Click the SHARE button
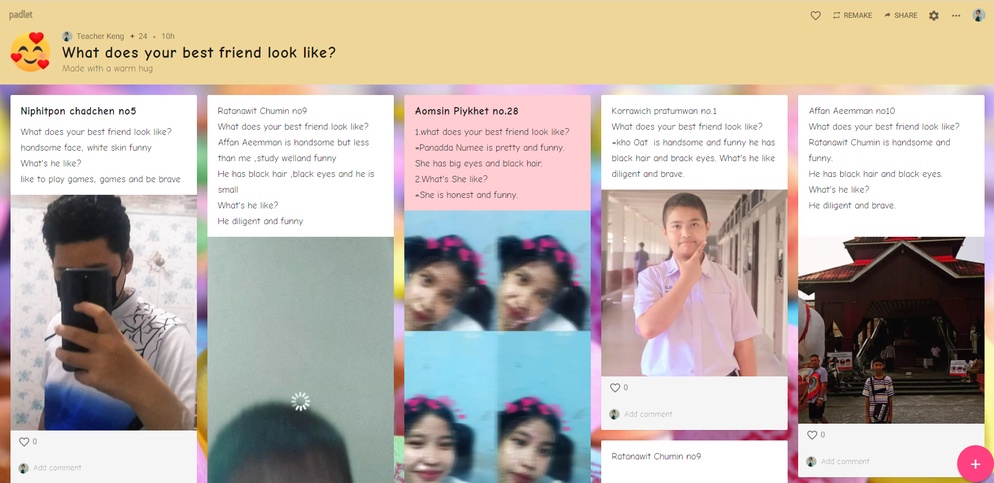 click(x=900, y=15)
